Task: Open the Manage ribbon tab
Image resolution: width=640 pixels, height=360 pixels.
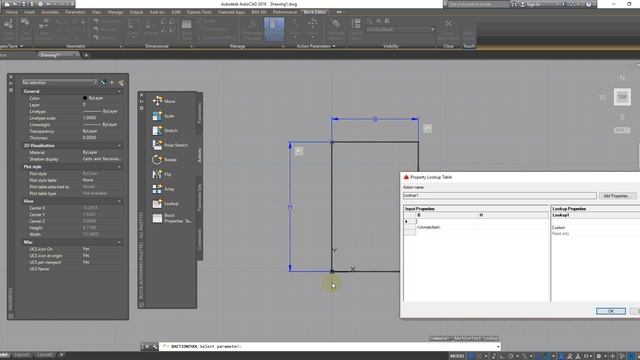Action: [115, 12]
